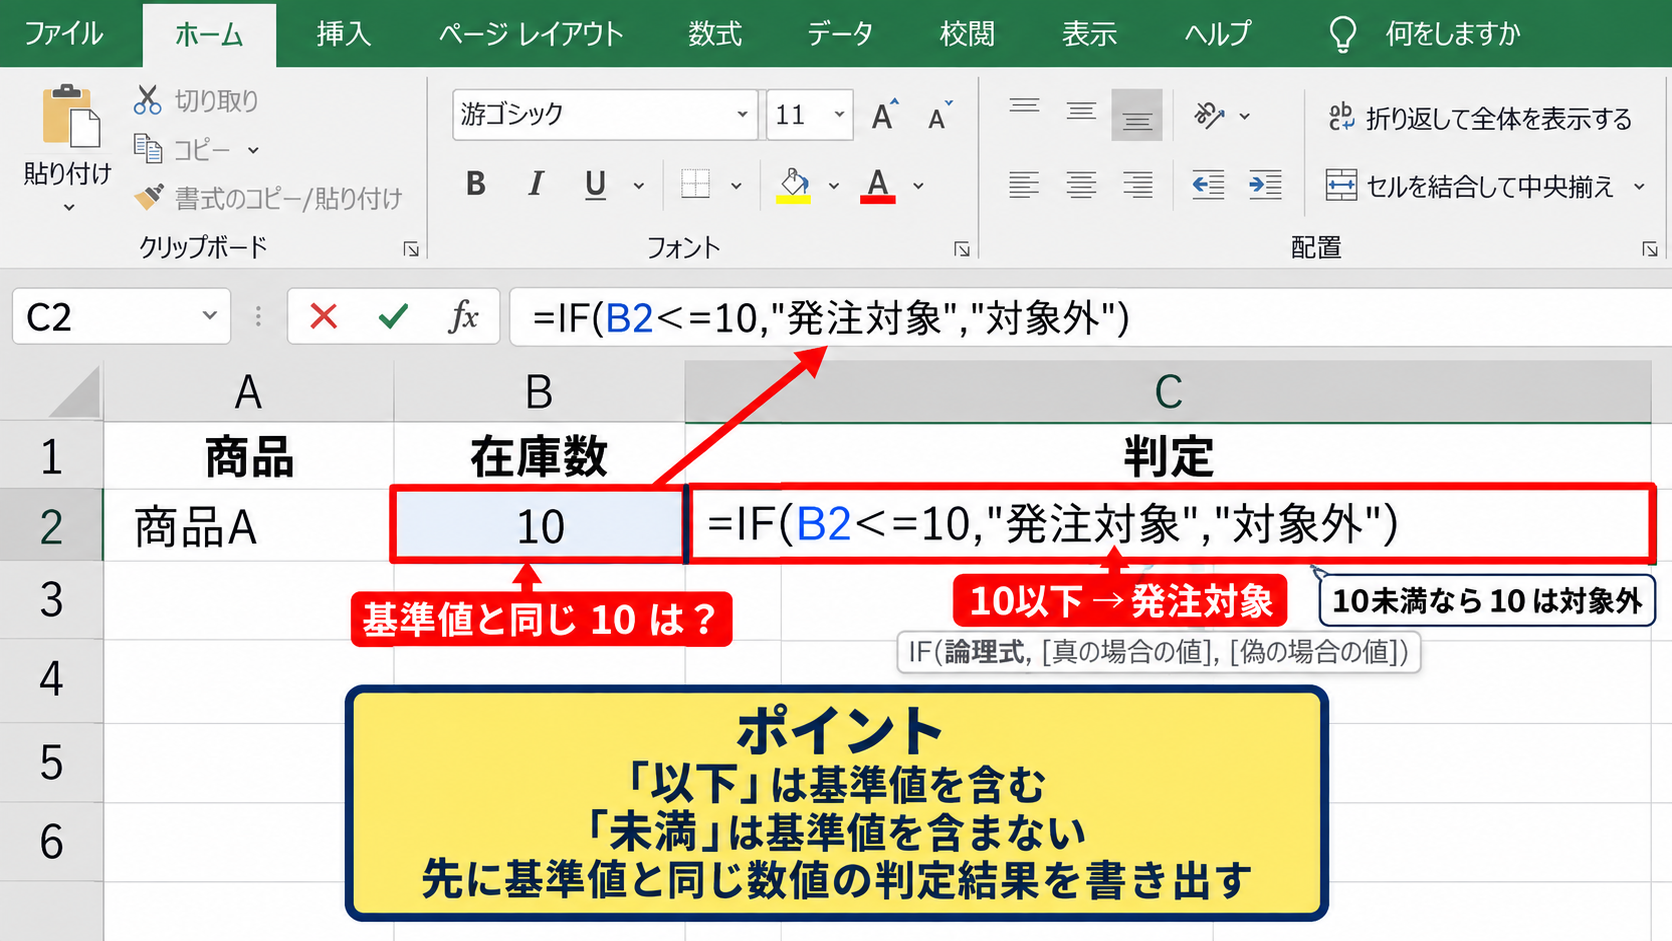The width and height of the screenshot is (1672, 941).
Task: Switch to the 挿入 tab
Action: pos(344,34)
